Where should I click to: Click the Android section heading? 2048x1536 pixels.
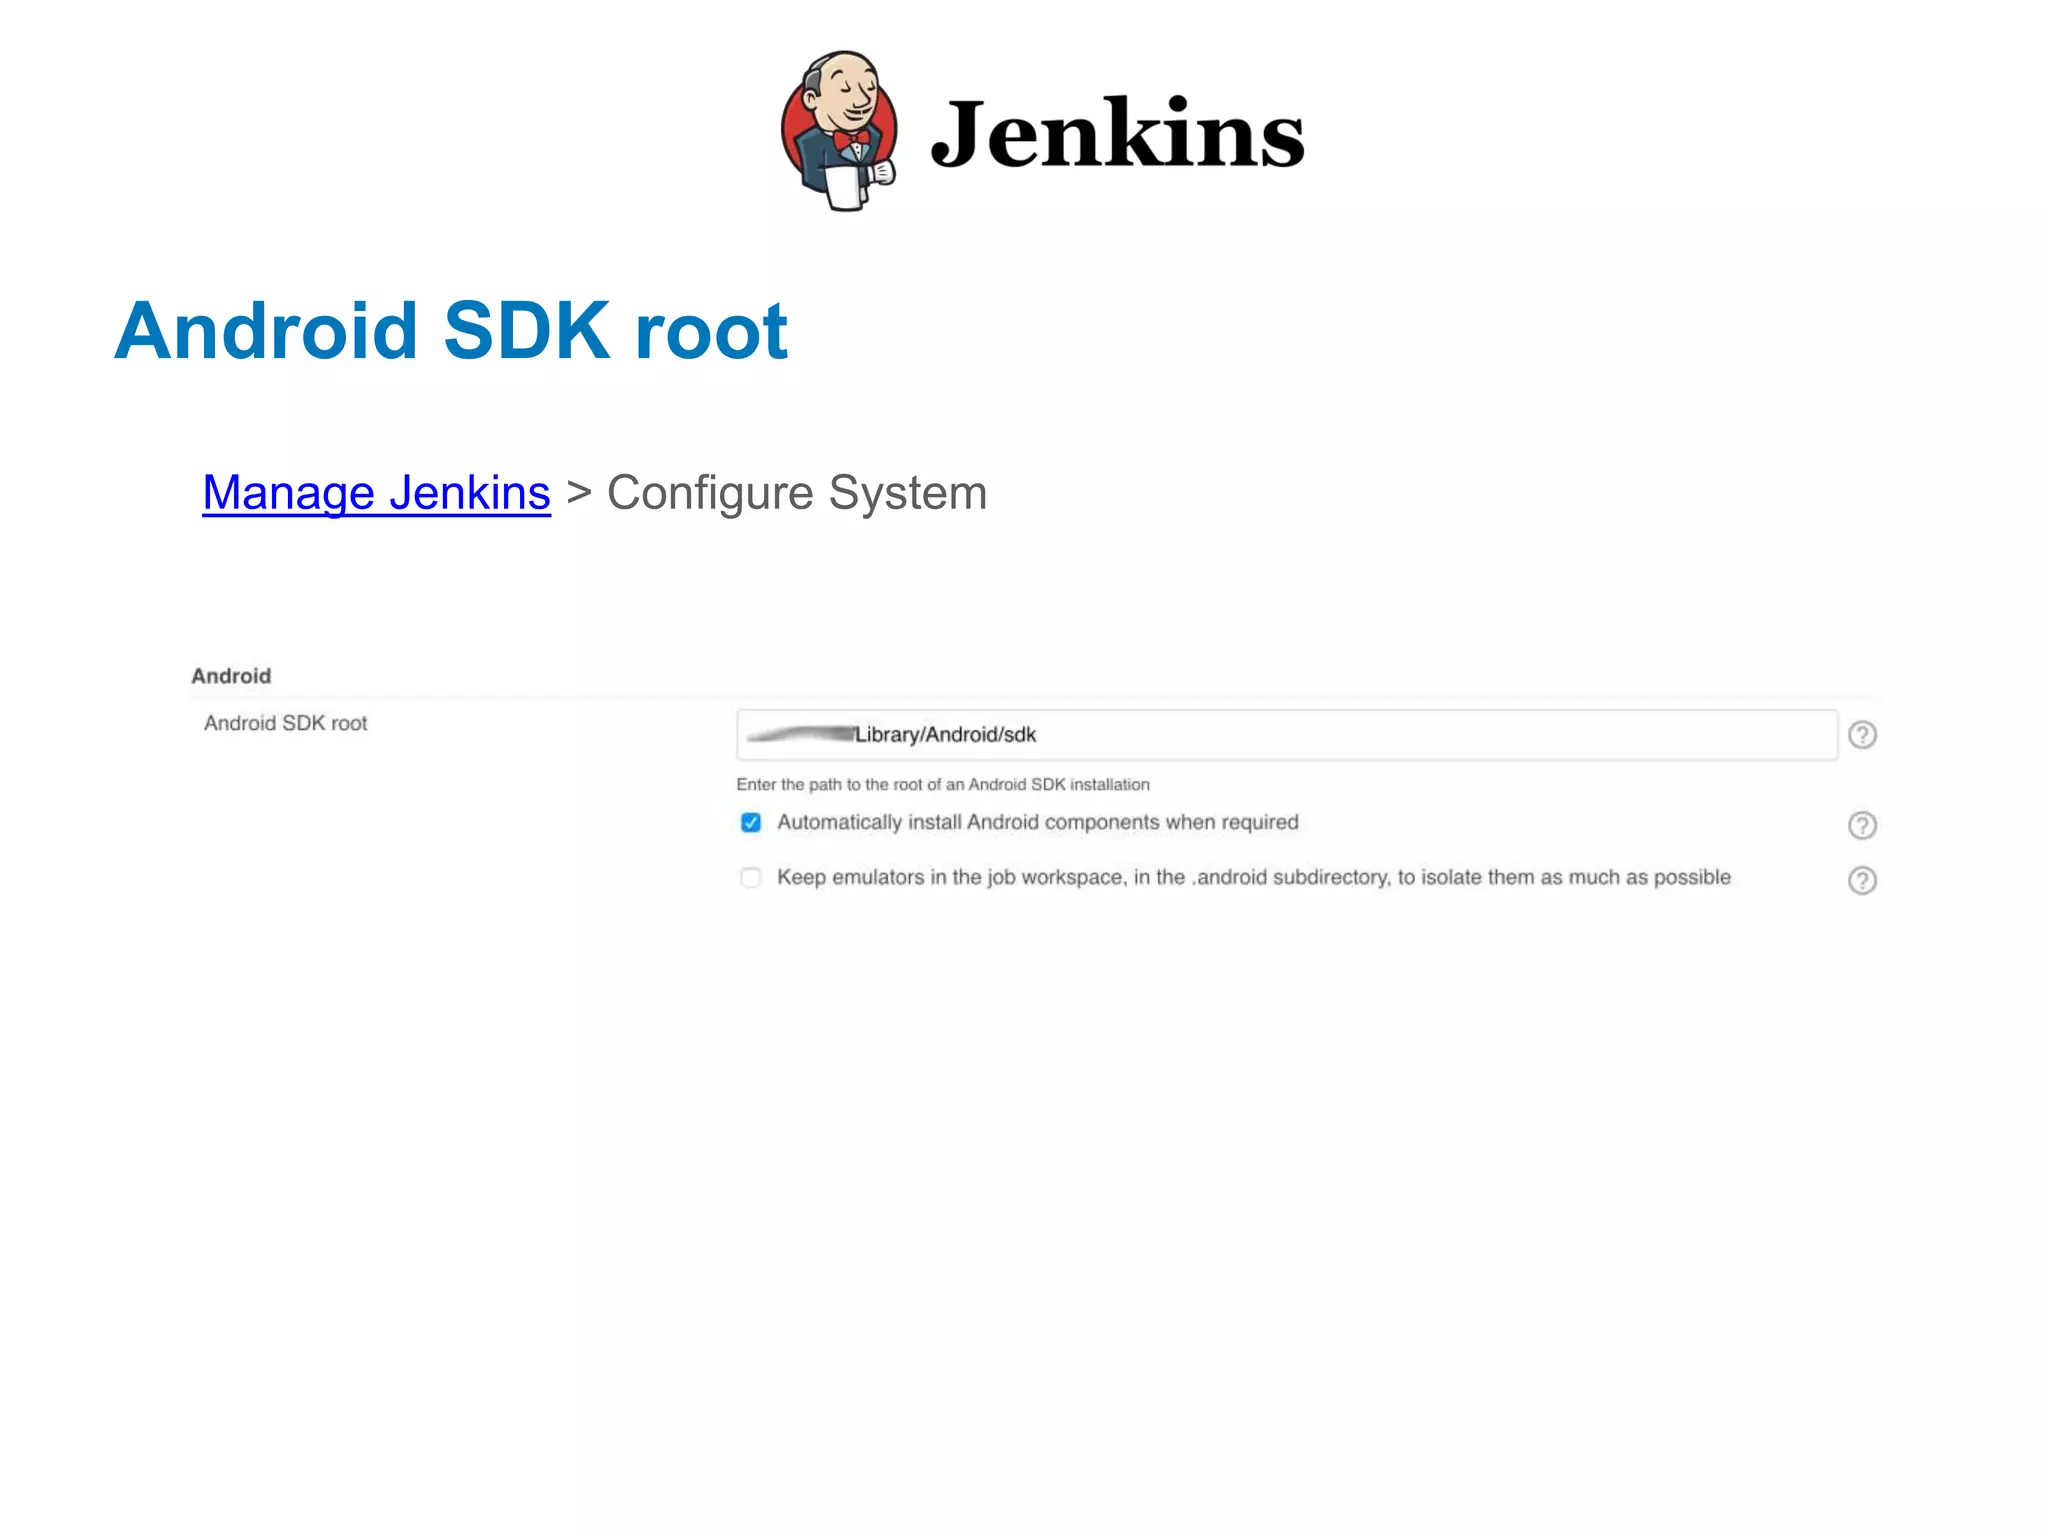coord(231,676)
